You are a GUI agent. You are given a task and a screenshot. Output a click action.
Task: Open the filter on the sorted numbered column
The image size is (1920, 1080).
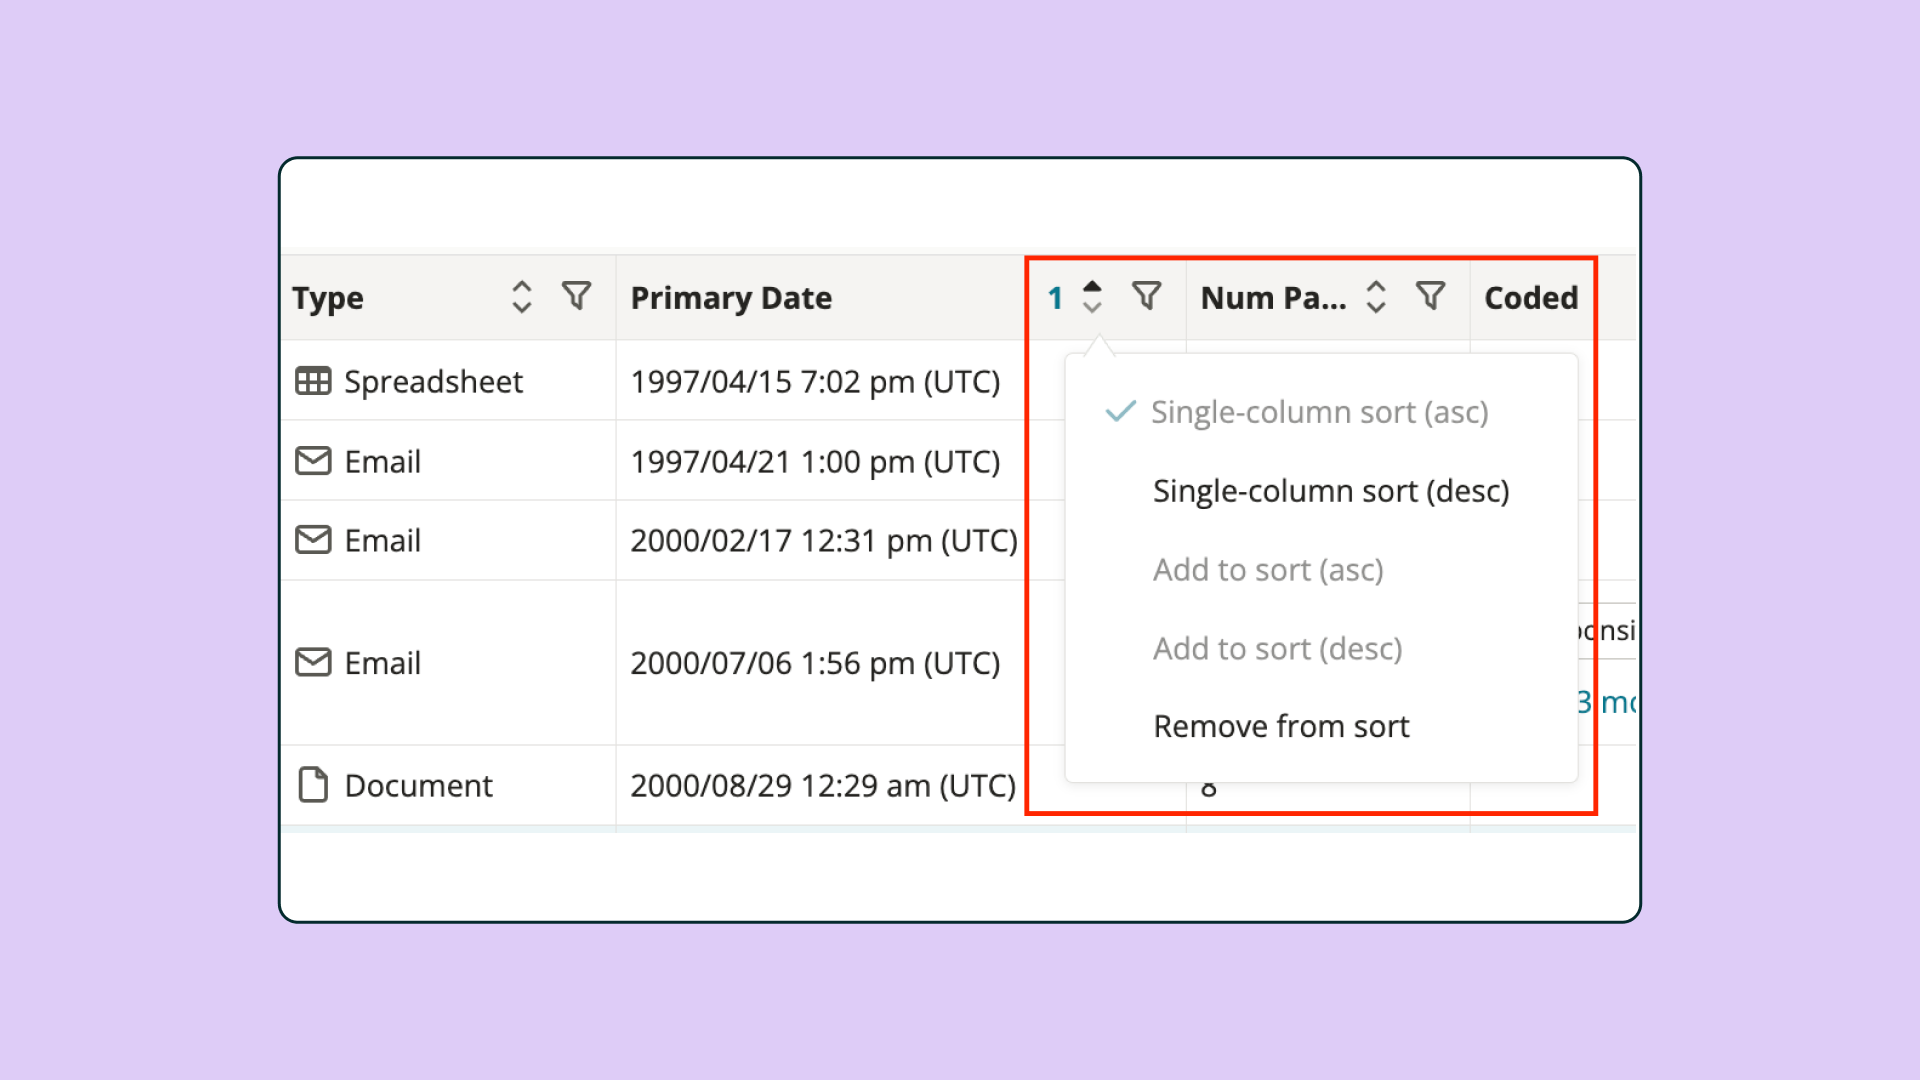click(x=1147, y=295)
